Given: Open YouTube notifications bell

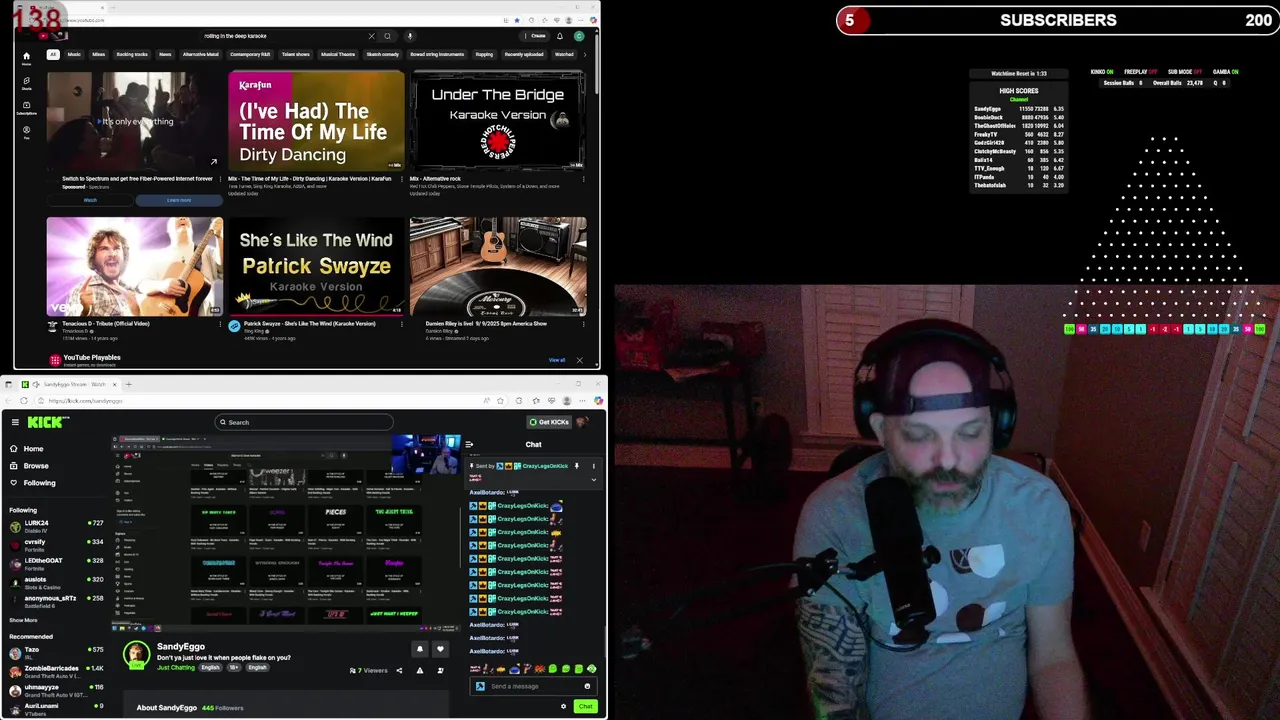Looking at the screenshot, I should pyautogui.click(x=560, y=36).
